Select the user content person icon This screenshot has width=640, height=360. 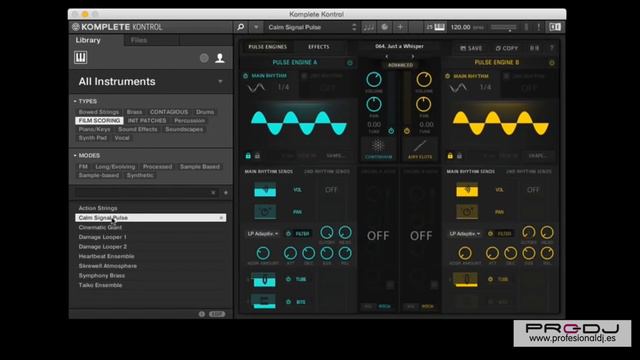tap(220, 58)
